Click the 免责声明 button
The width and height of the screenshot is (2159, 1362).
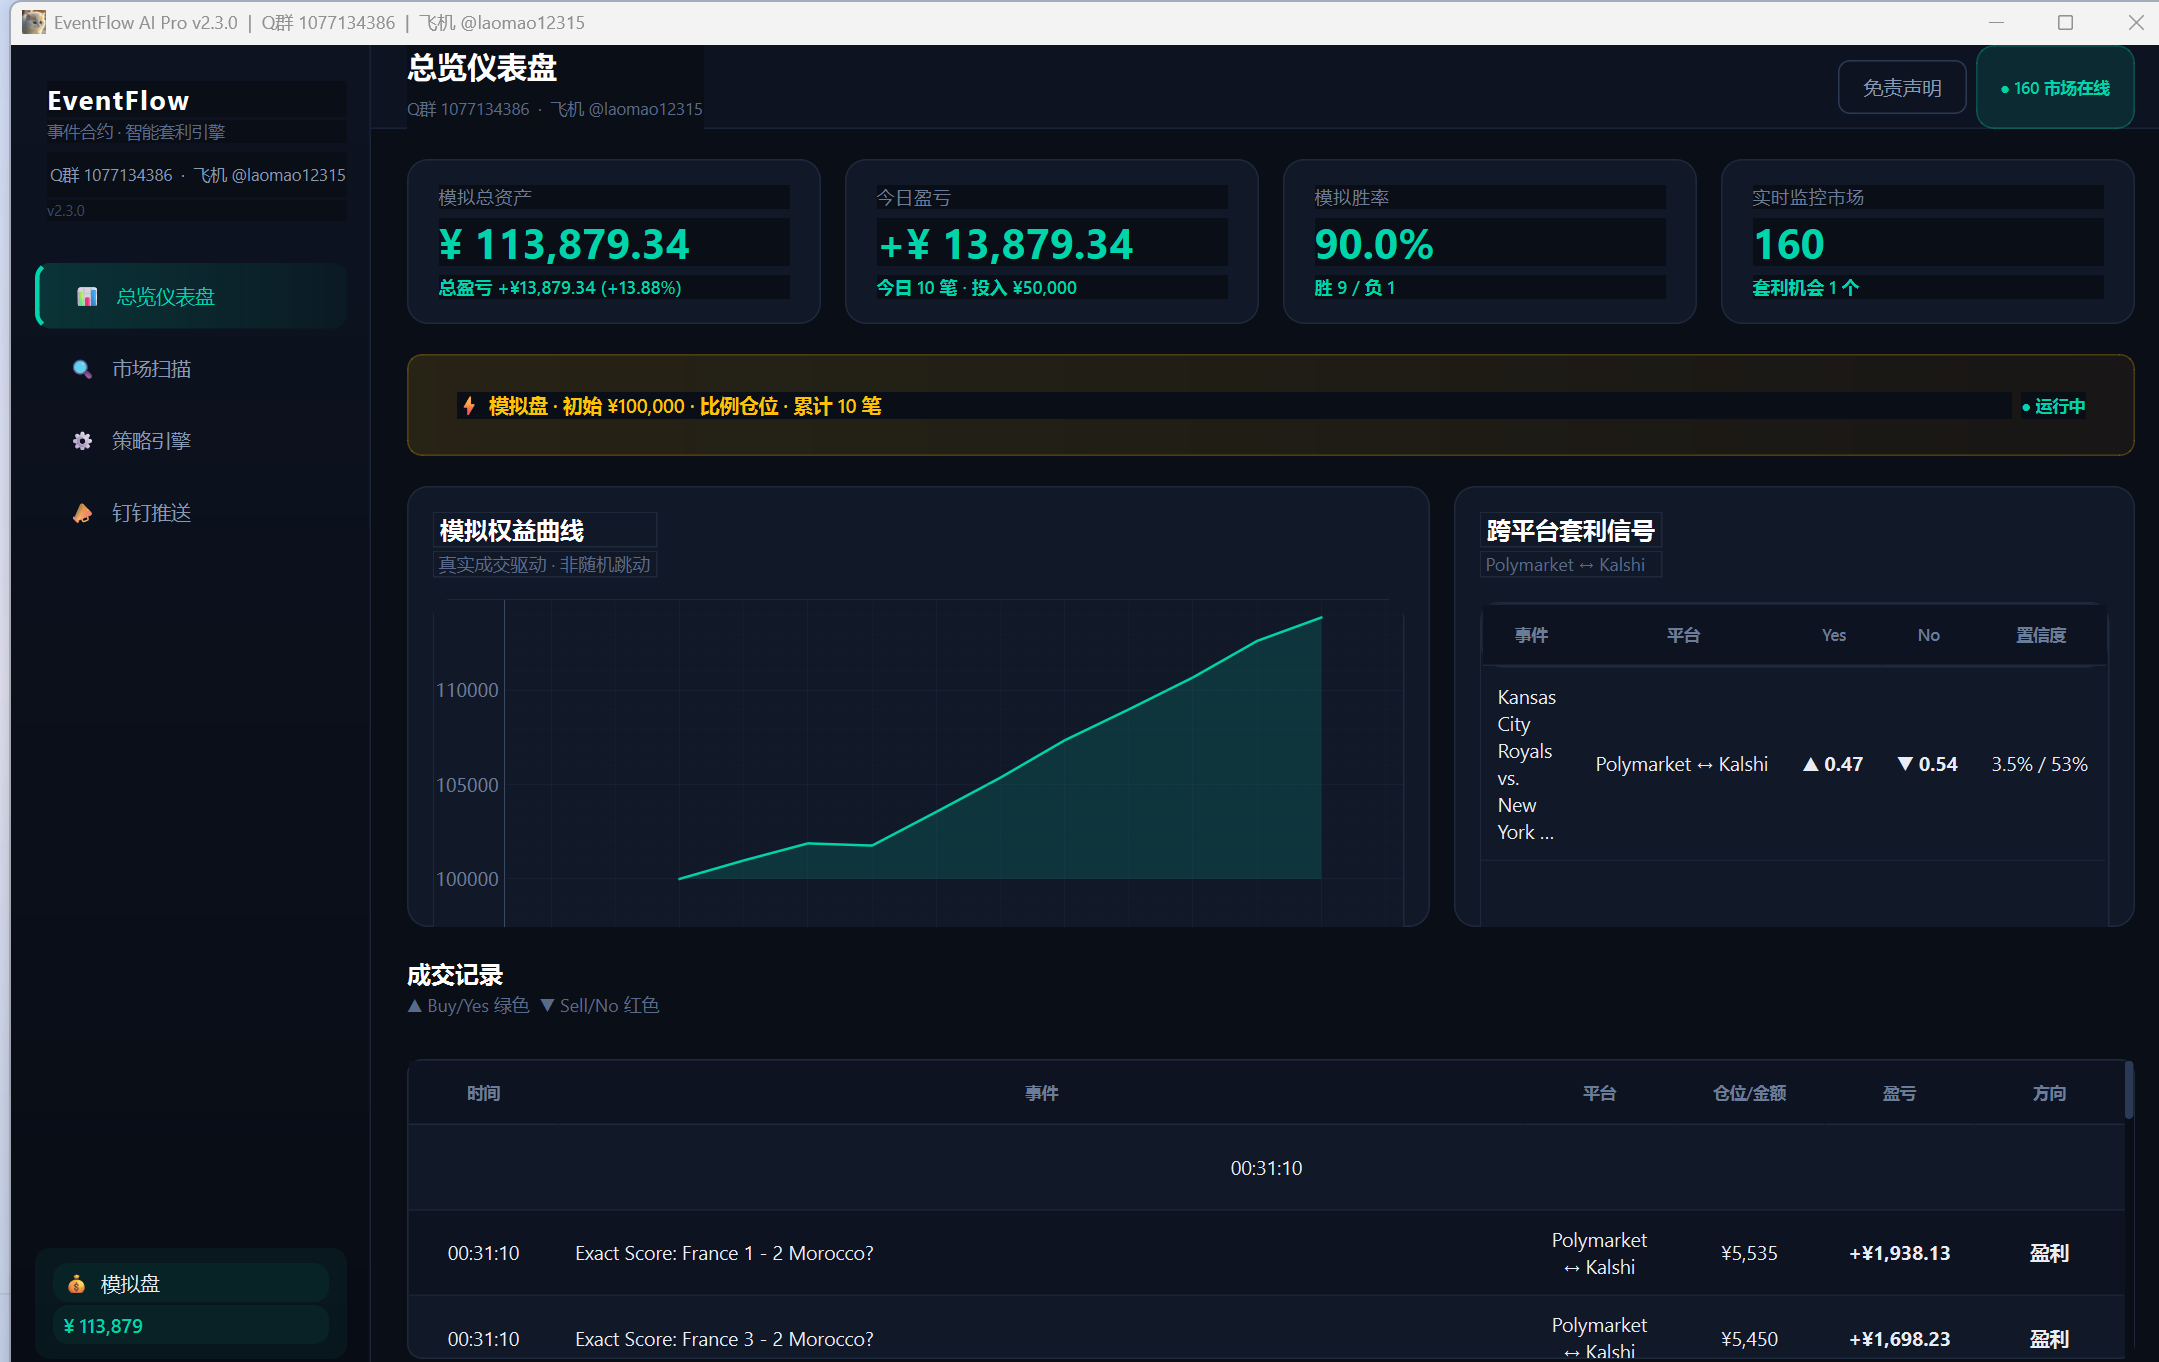click(1902, 88)
